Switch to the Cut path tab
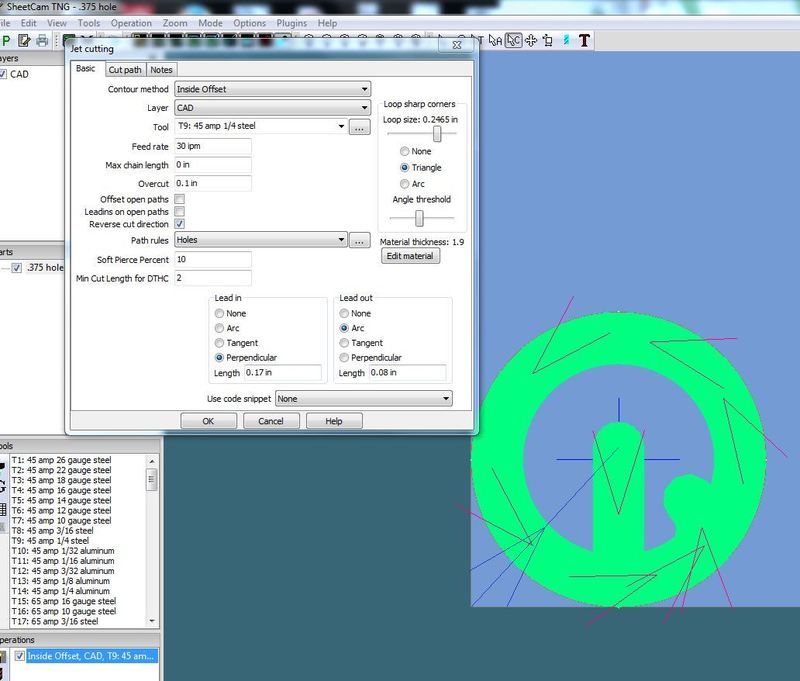800x681 pixels. [x=124, y=70]
